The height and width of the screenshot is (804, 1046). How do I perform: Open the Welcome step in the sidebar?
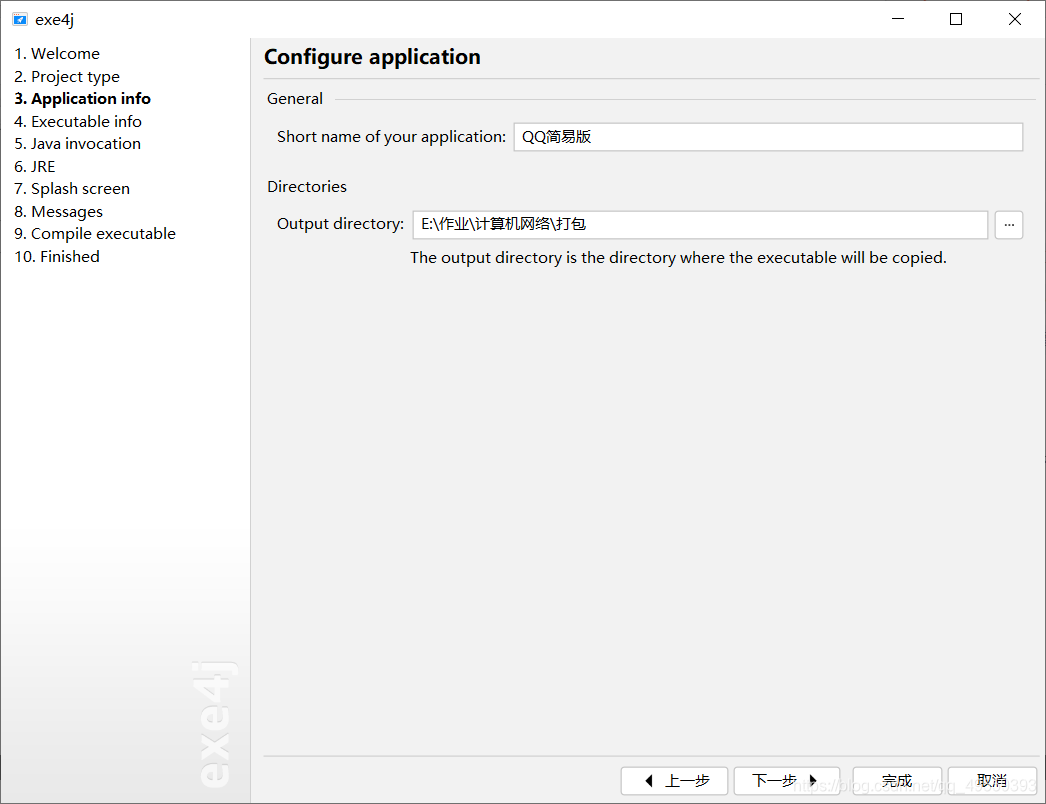pyautogui.click(x=57, y=53)
